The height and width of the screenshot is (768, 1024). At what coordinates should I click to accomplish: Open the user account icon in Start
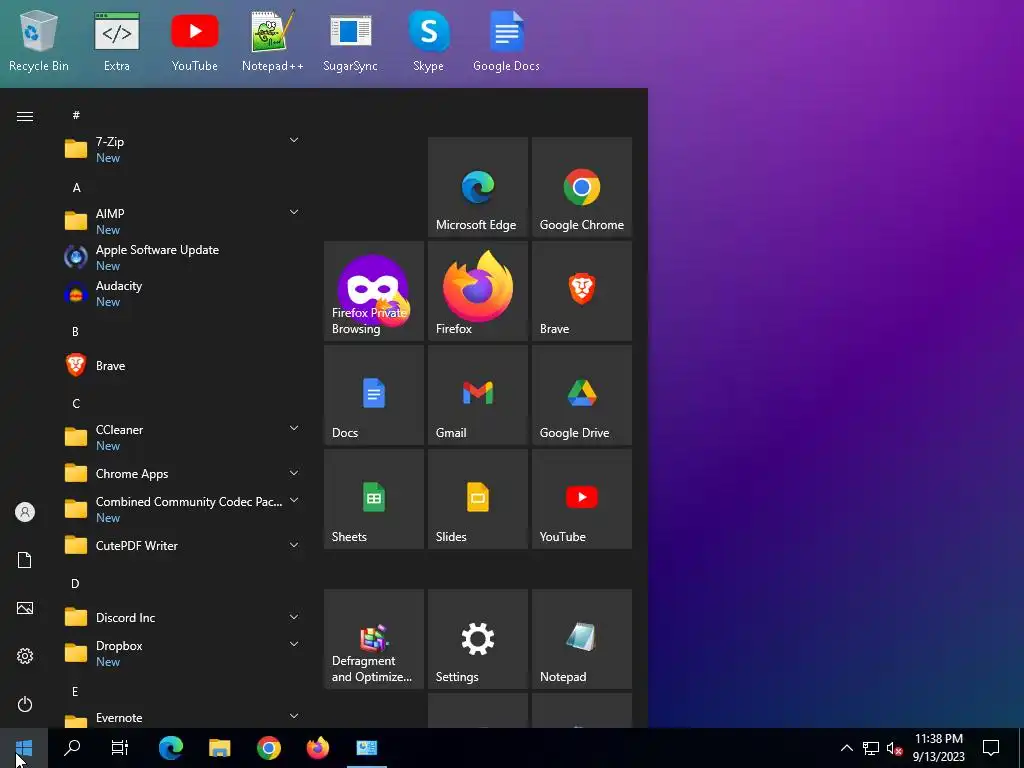25,512
